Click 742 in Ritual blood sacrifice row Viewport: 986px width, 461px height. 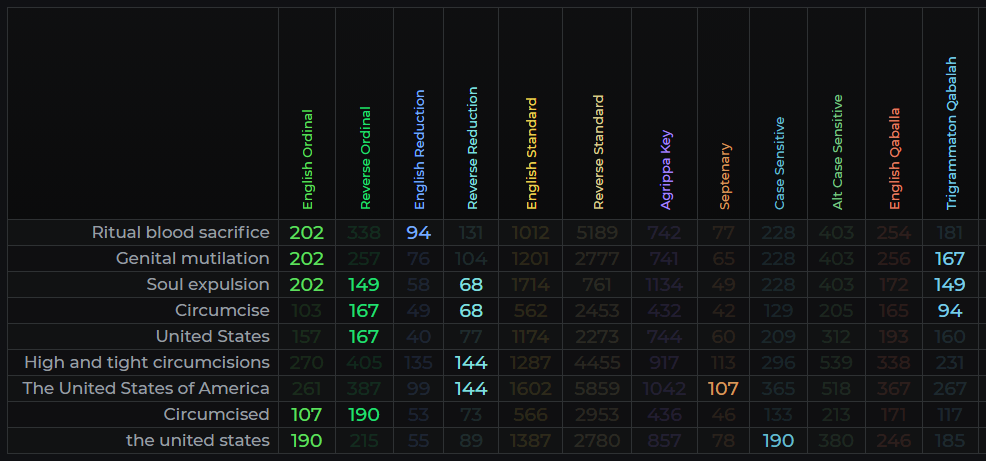[x=665, y=233]
